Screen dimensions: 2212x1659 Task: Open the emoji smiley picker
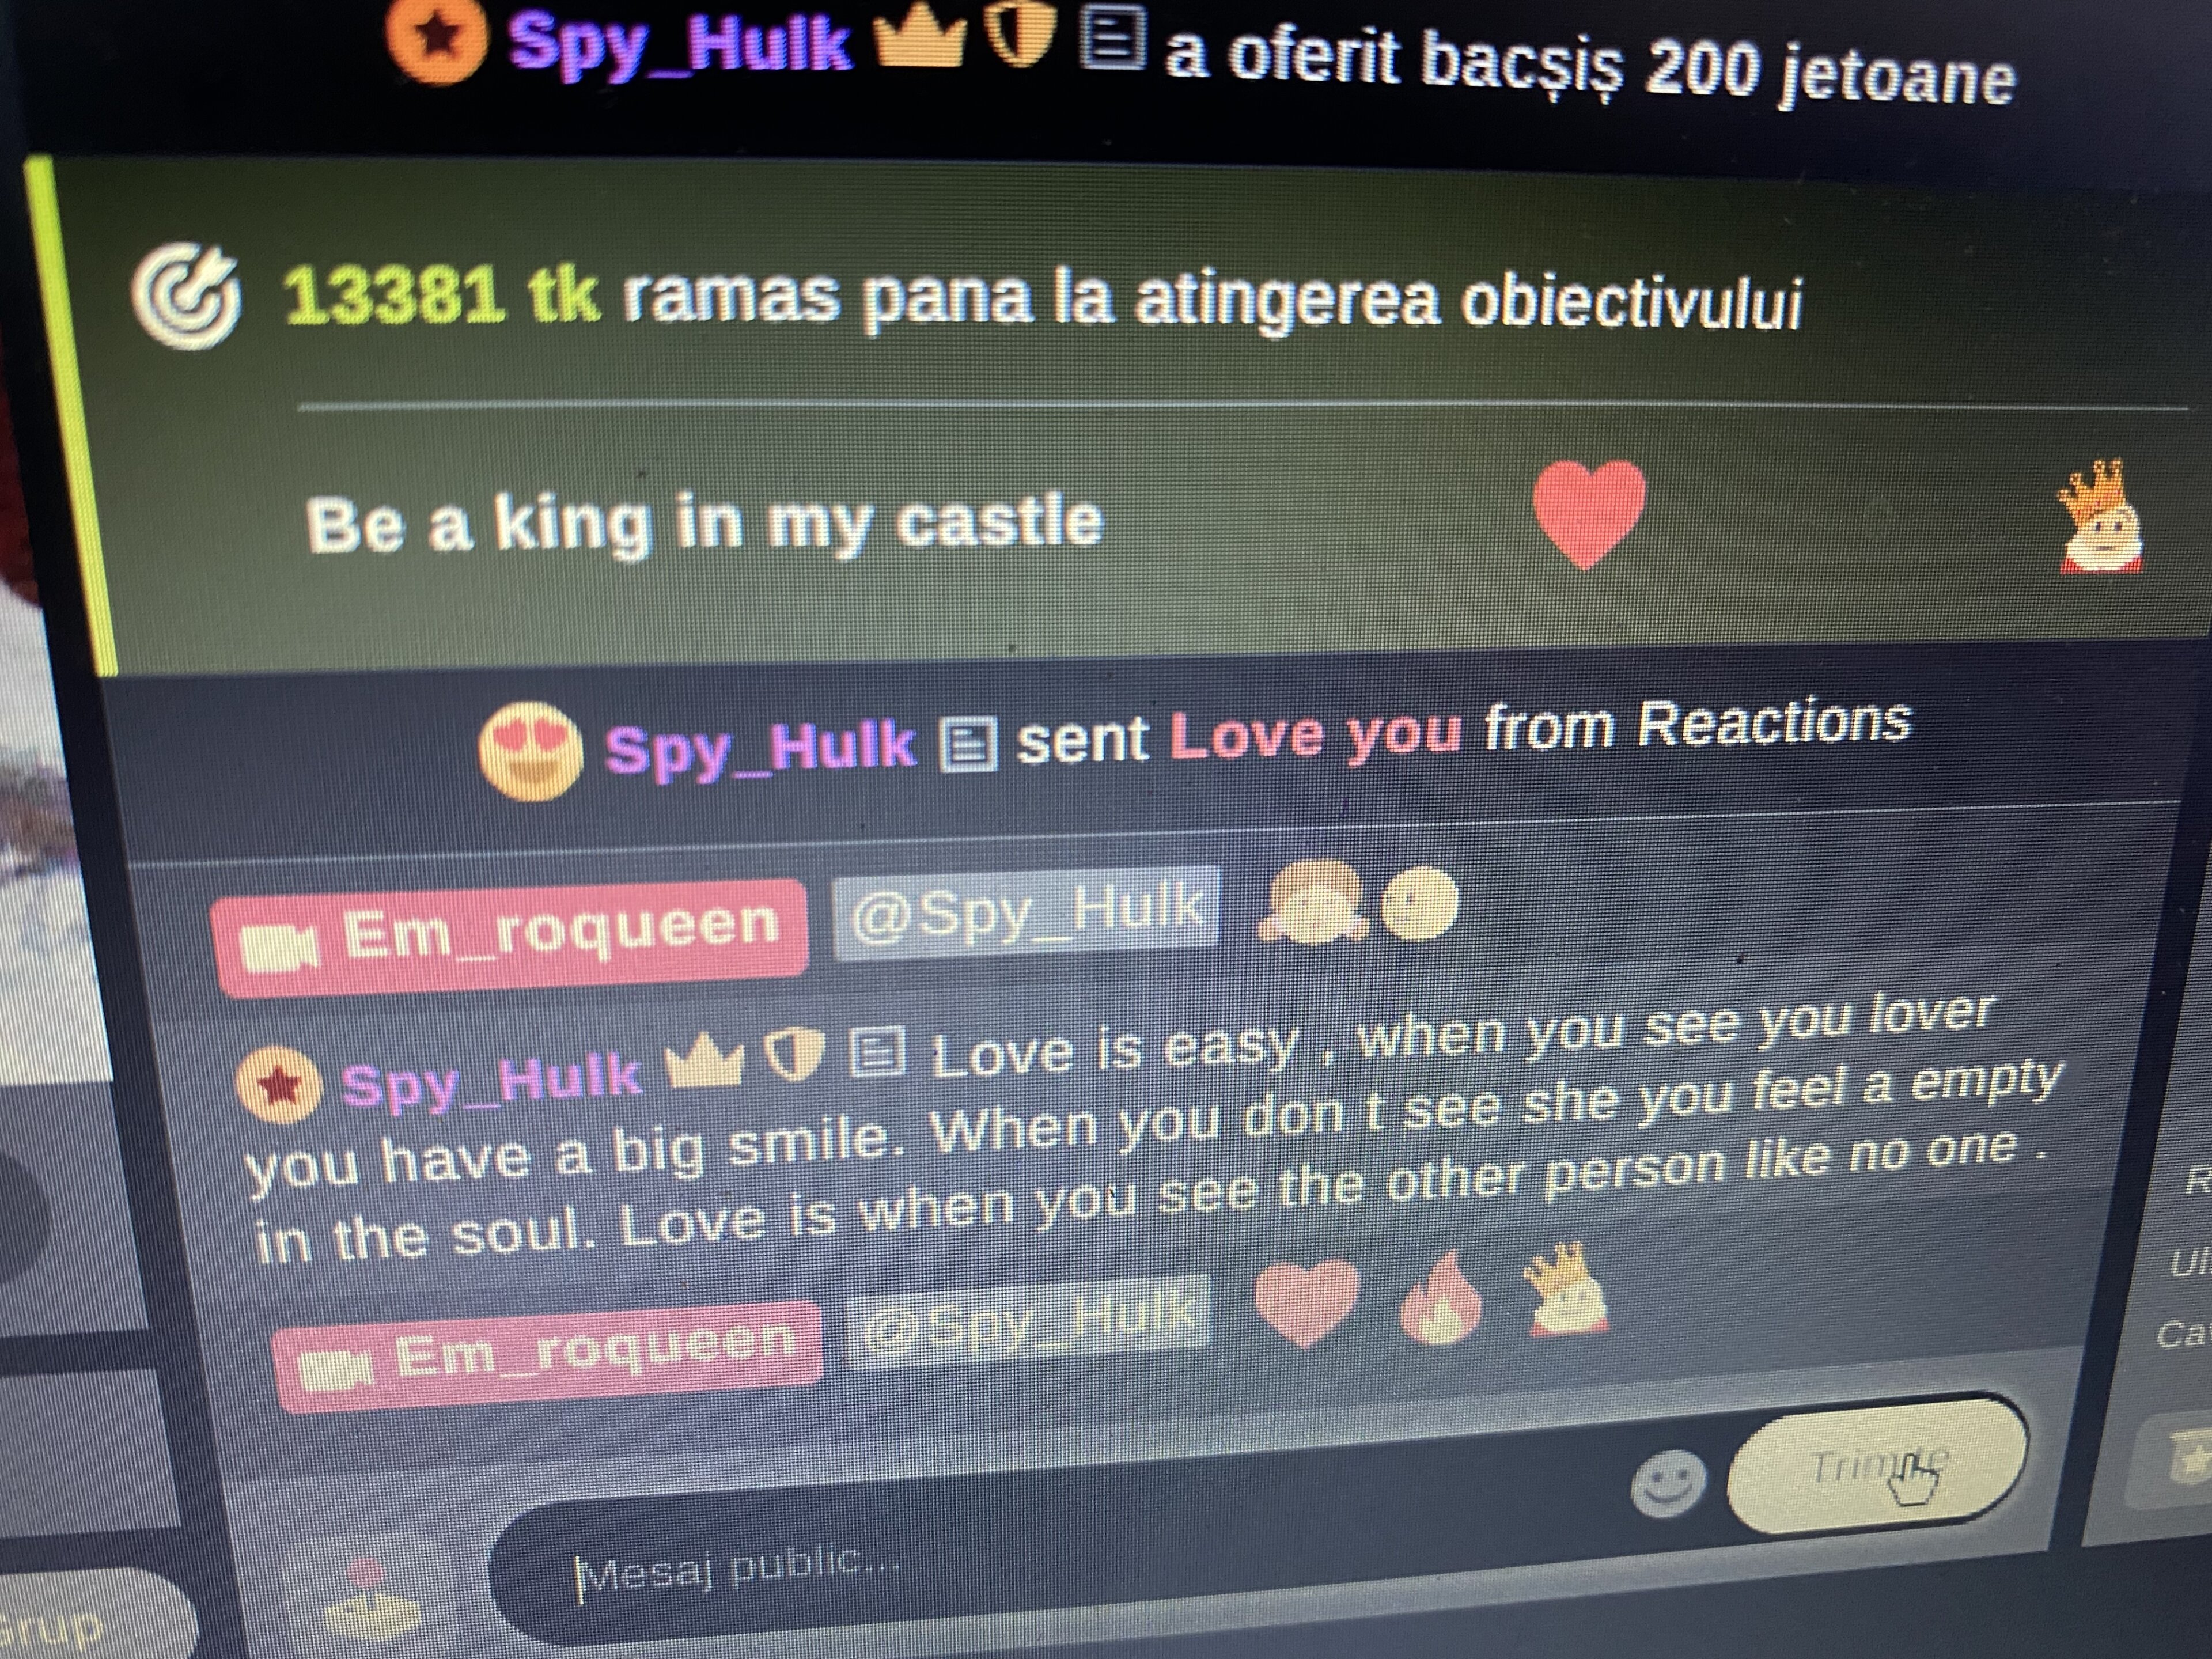[1667, 1483]
